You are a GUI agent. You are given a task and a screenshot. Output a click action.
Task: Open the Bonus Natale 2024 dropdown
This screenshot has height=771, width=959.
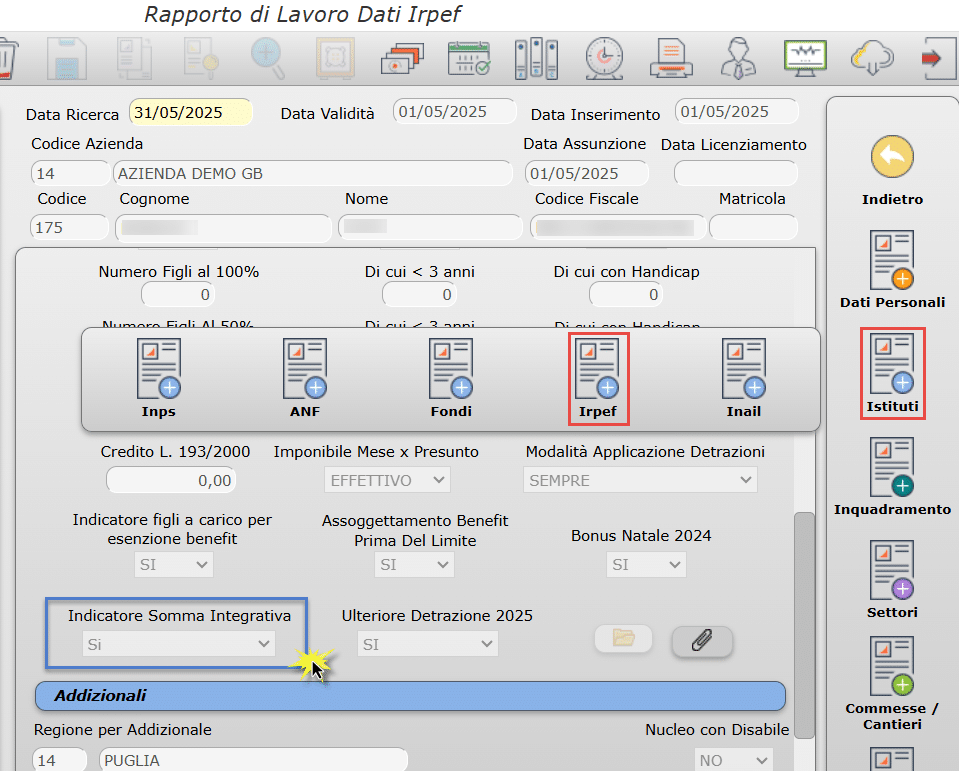point(646,564)
